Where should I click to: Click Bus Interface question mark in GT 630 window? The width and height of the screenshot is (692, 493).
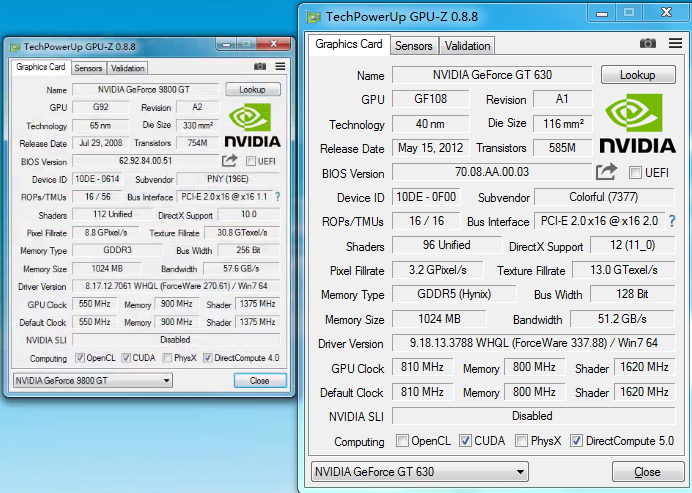click(672, 221)
